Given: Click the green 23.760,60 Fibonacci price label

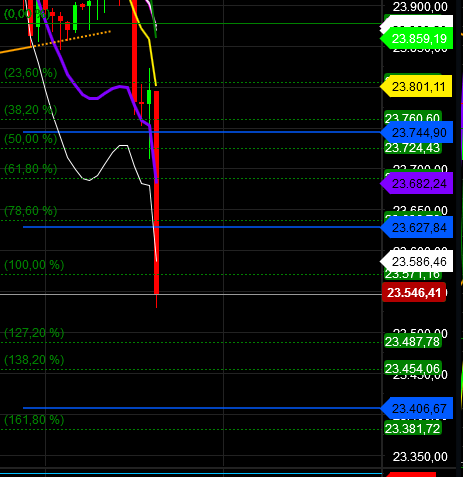Looking at the screenshot, I should tap(413, 117).
